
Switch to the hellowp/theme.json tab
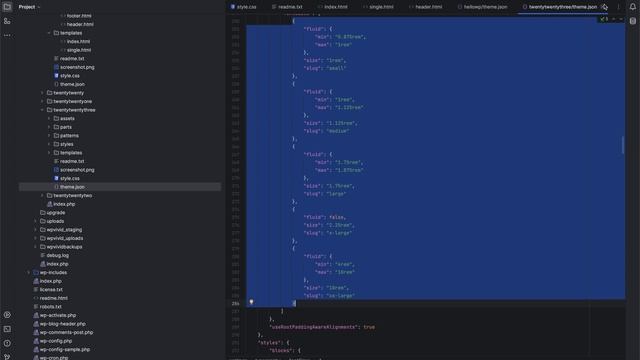point(482,7)
